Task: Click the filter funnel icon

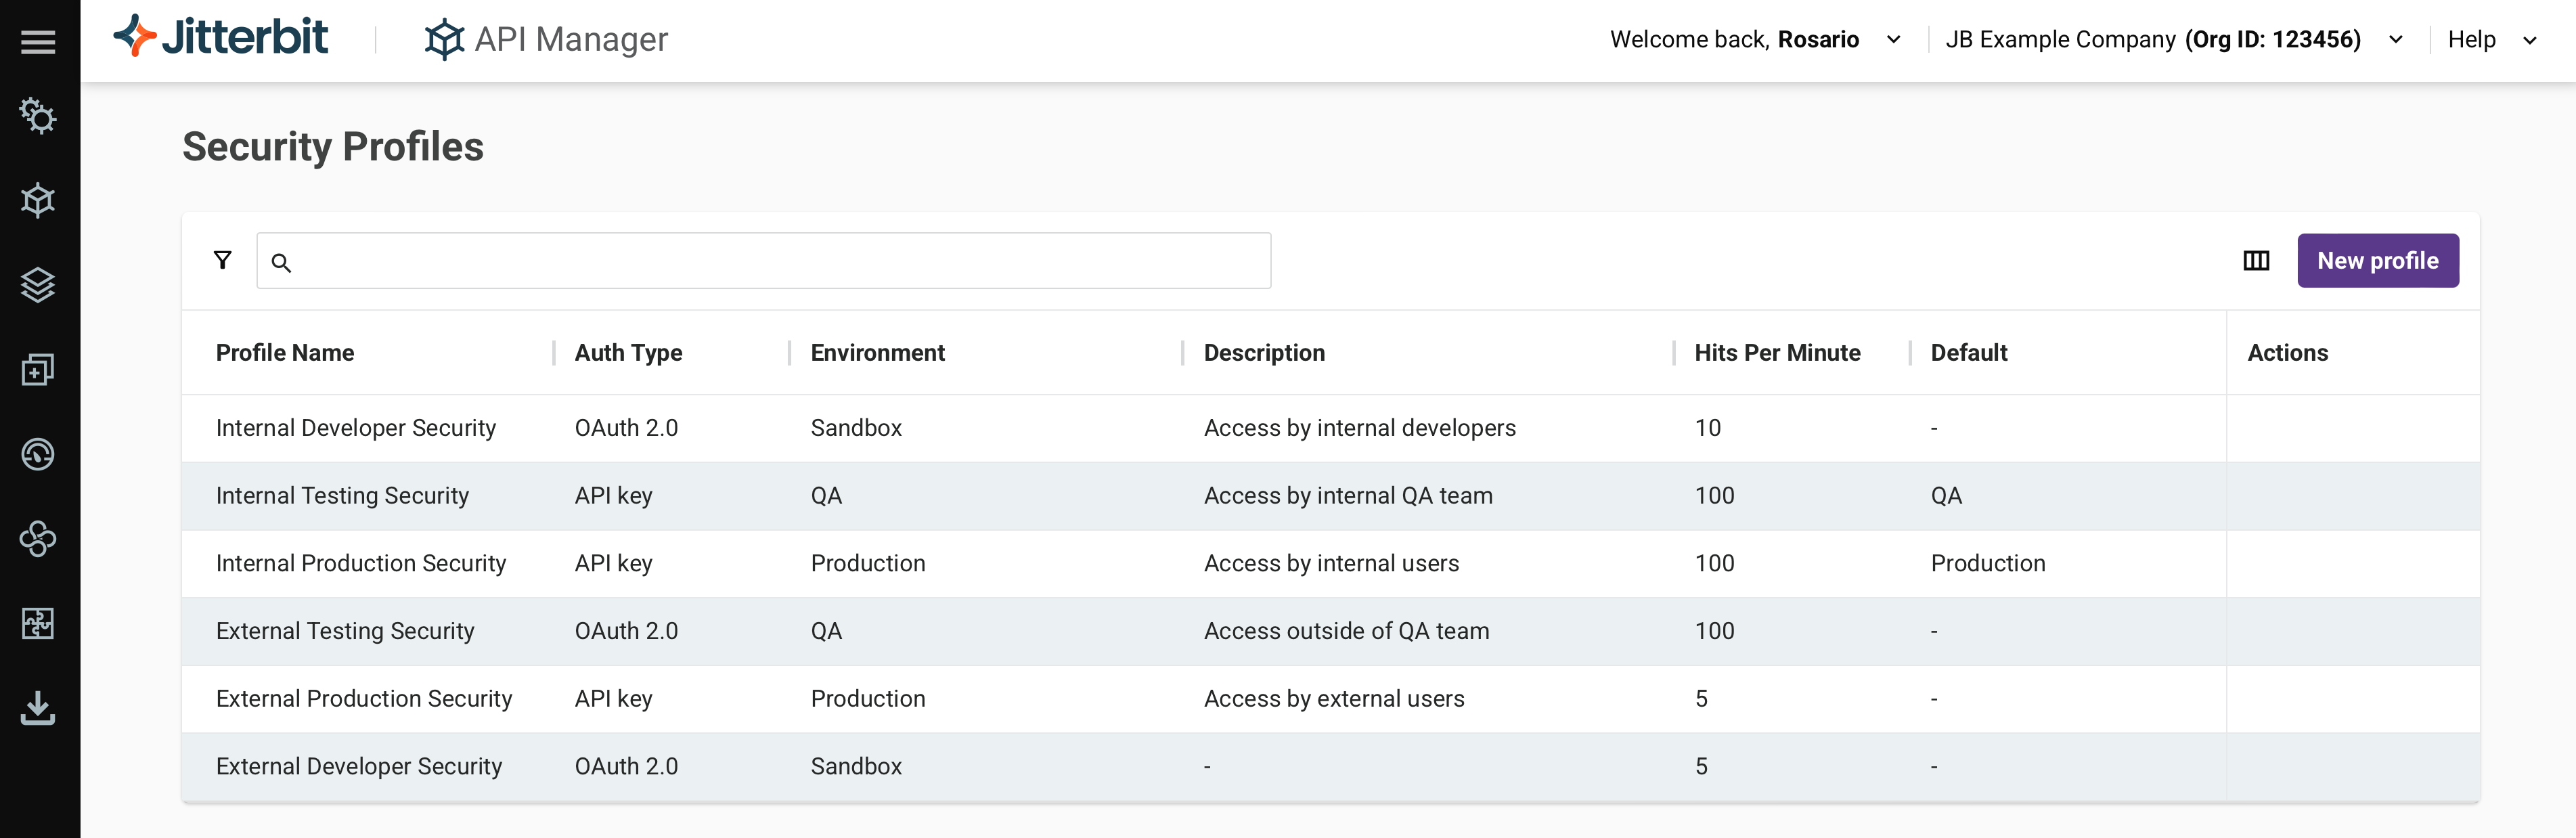Action: tap(222, 261)
